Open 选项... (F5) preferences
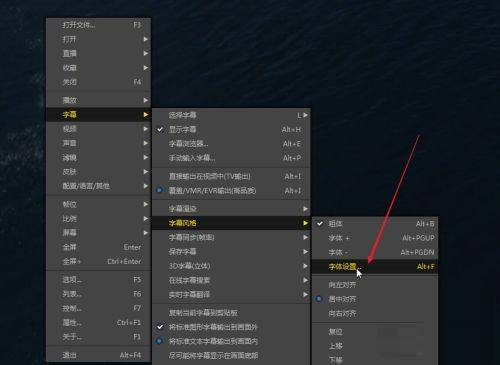 [x=98, y=279]
